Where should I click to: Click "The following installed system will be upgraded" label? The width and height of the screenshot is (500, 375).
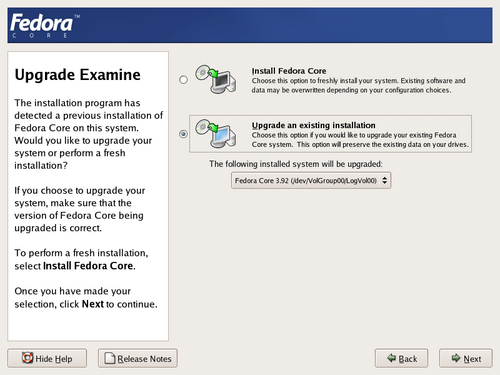[x=296, y=164]
